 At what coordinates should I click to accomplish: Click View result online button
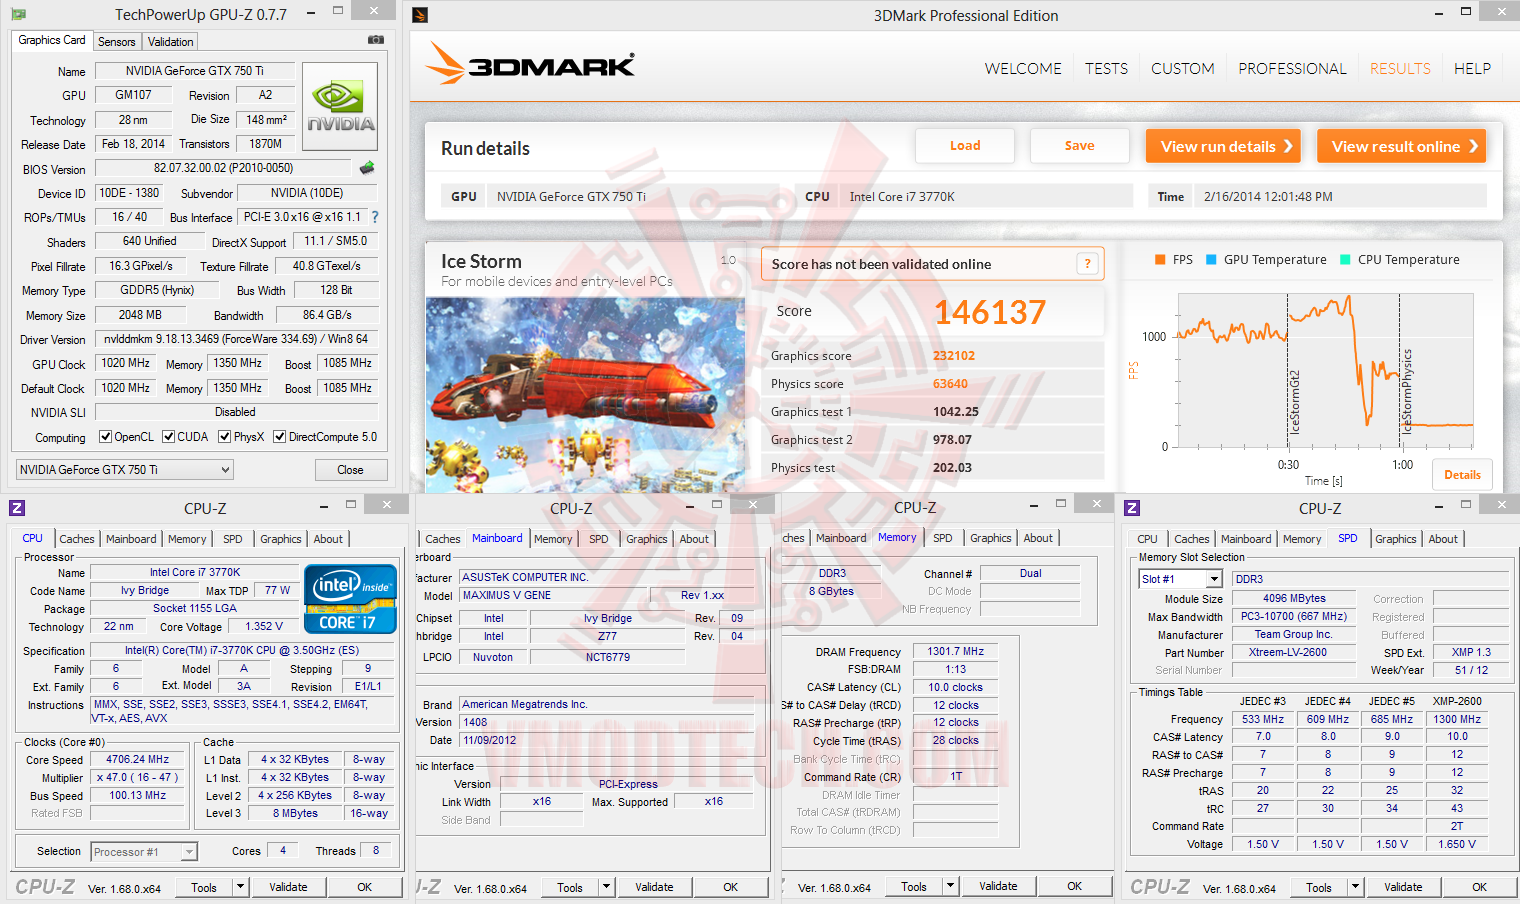coord(1401,146)
